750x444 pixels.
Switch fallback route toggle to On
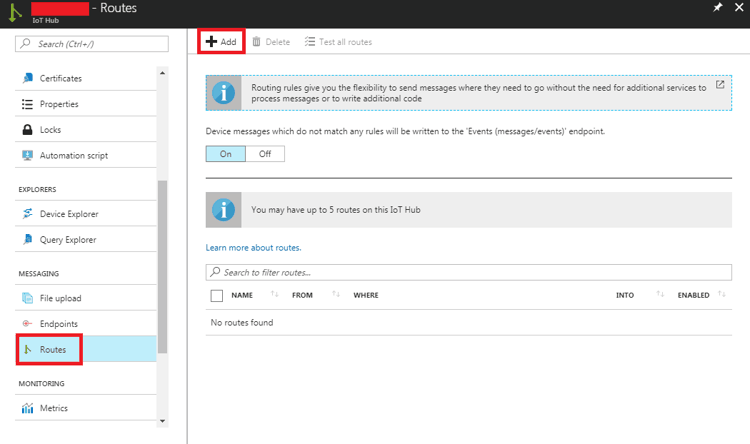(226, 154)
